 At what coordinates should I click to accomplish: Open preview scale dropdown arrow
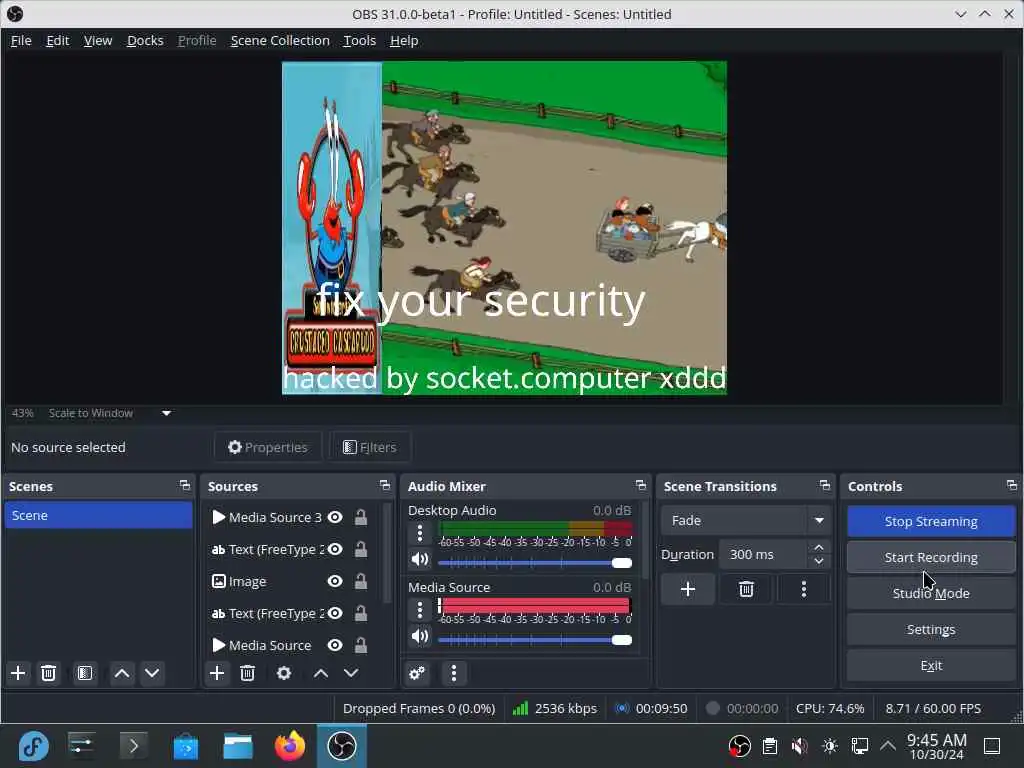(167, 413)
